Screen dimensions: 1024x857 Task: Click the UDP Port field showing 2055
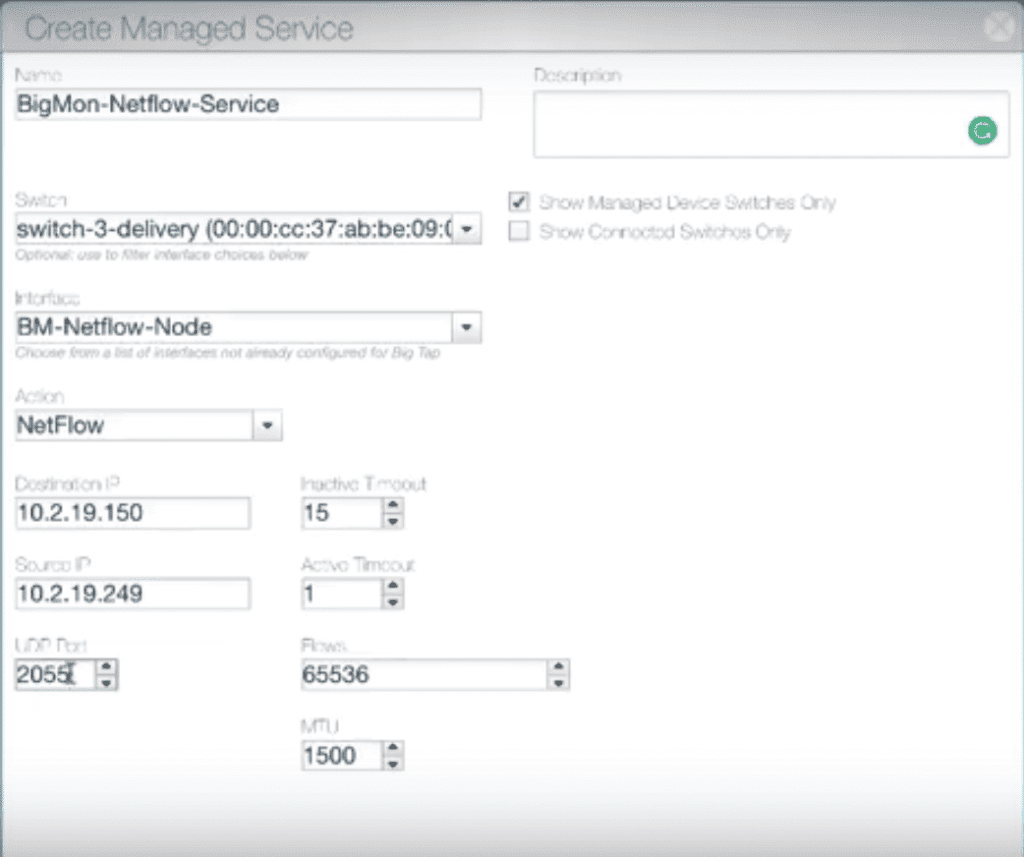coord(56,675)
